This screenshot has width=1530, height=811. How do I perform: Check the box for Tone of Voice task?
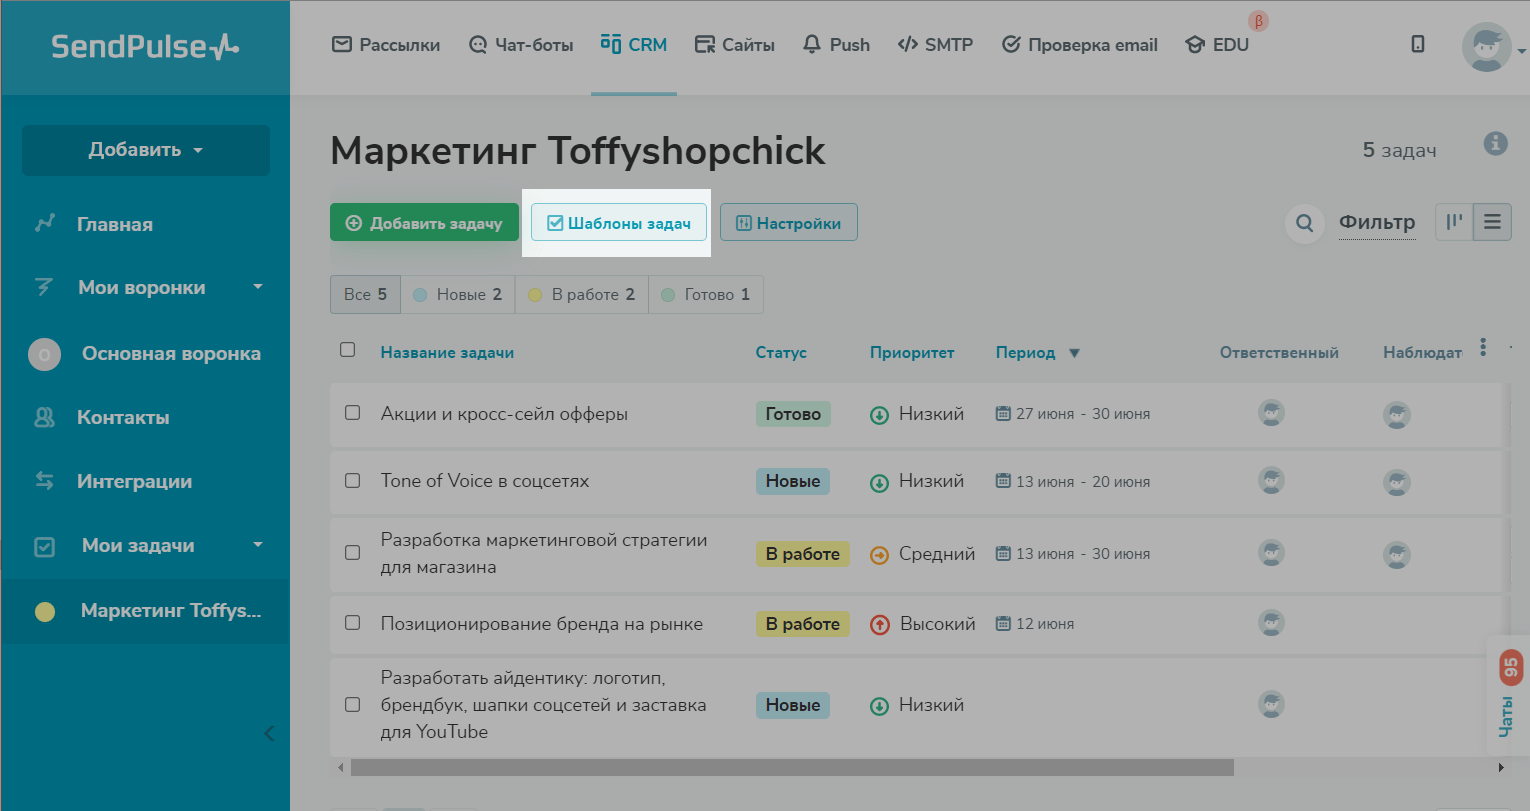point(352,481)
